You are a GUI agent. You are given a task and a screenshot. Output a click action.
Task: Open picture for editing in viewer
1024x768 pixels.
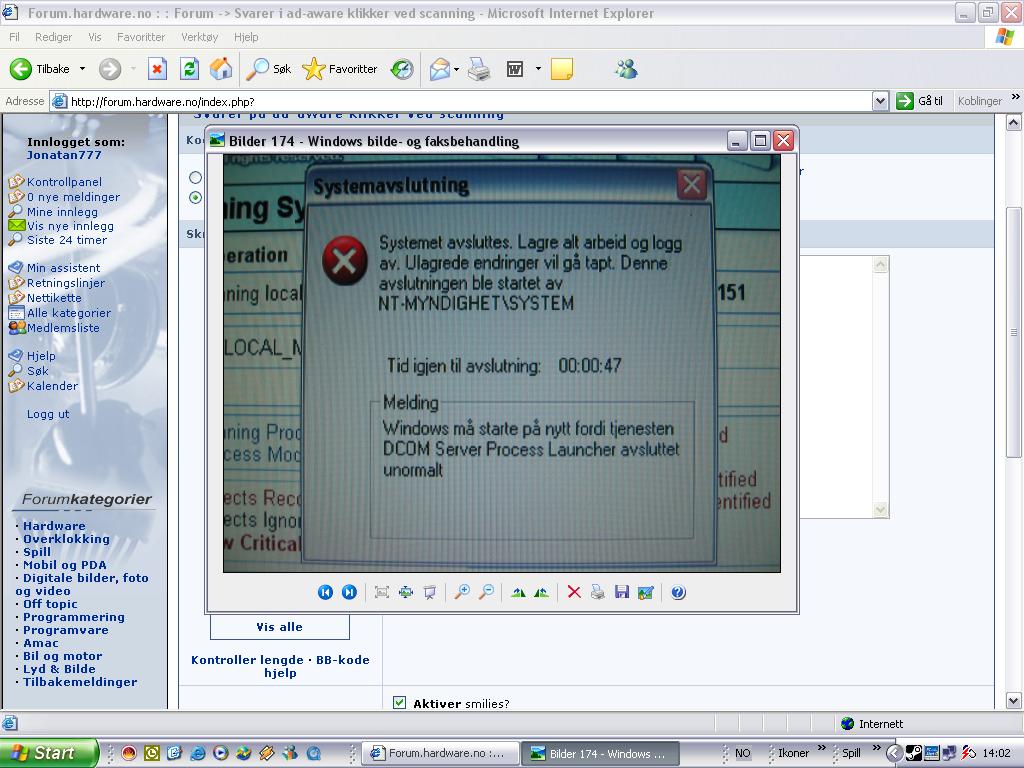[646, 592]
